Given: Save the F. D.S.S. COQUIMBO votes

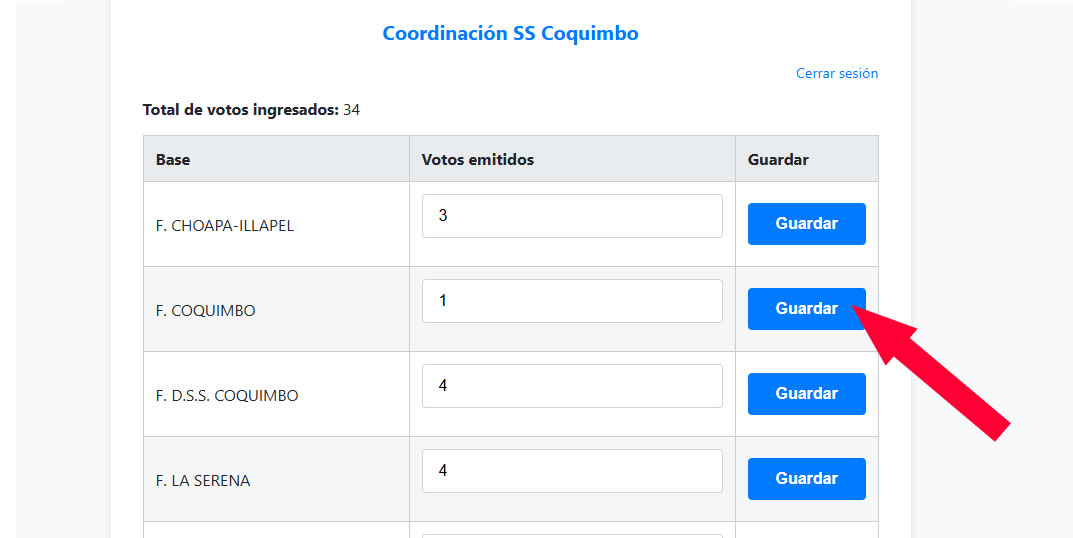Looking at the screenshot, I should click(806, 394).
